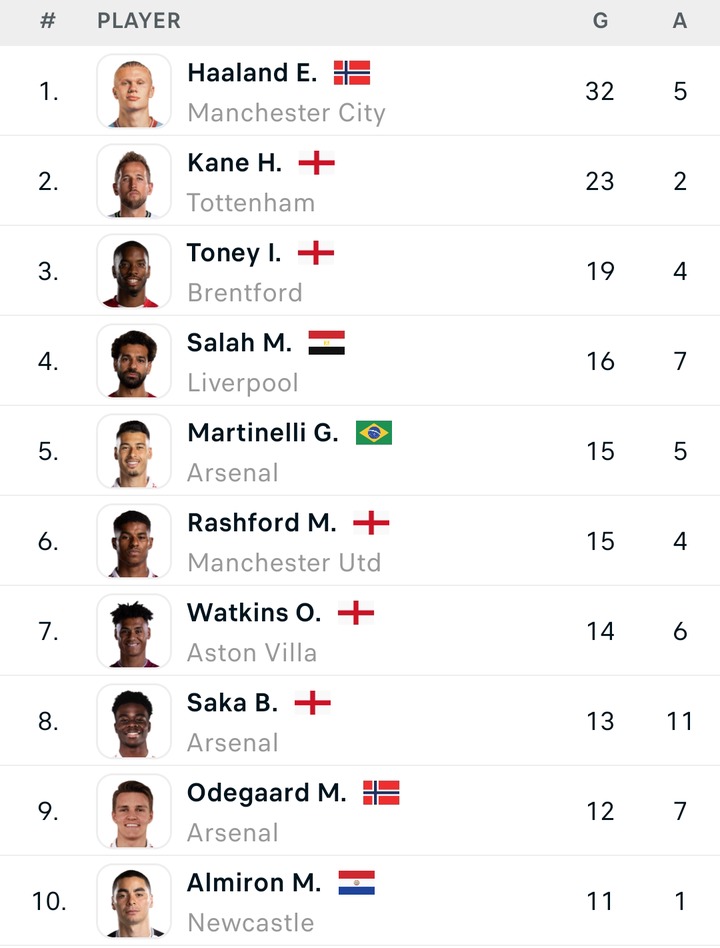Click the Norway flag beside Haaland E.
The image size is (720, 948).
pos(351,73)
